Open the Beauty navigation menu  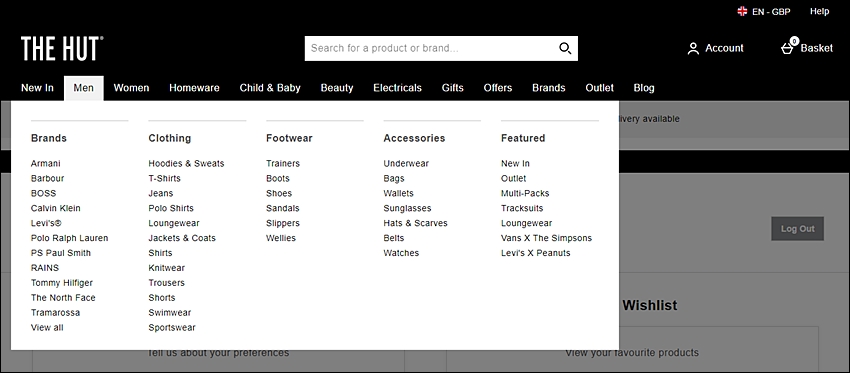[x=337, y=88]
